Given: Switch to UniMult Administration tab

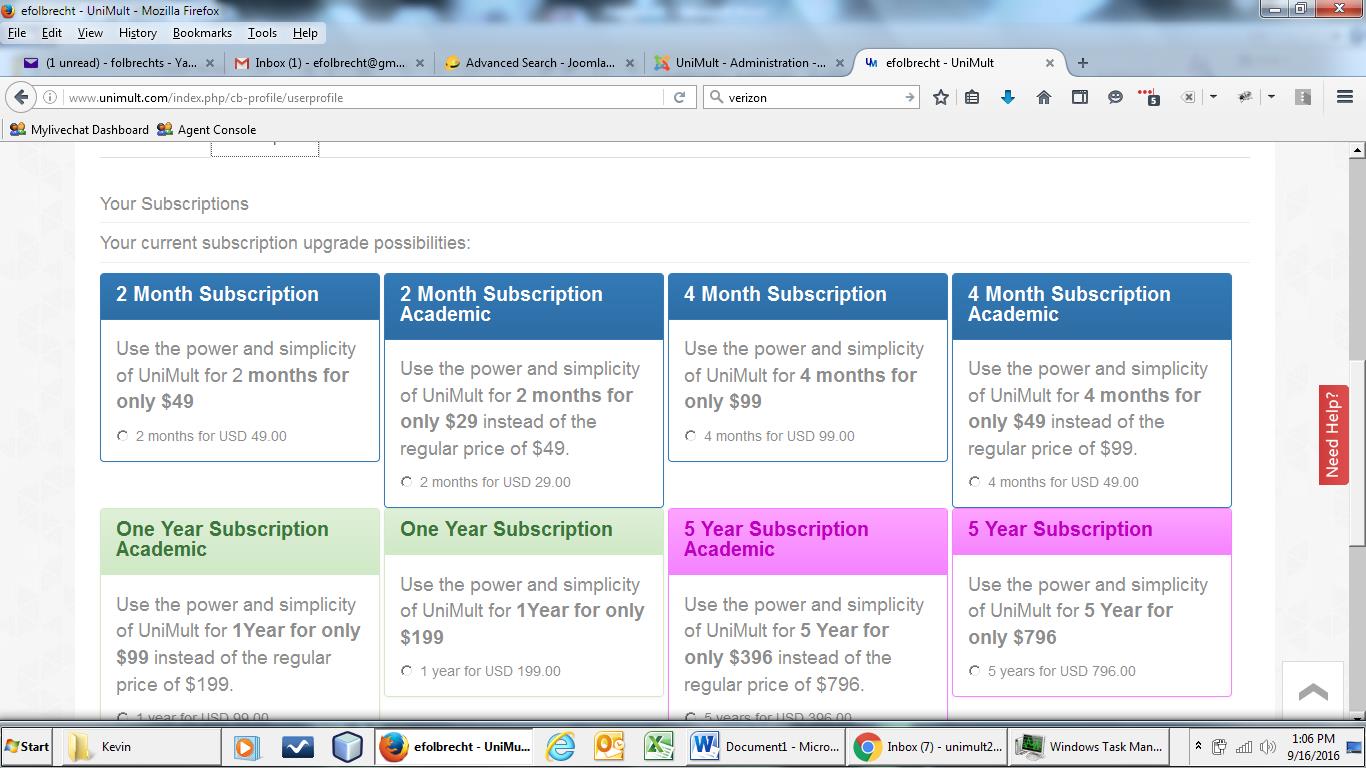Looking at the screenshot, I should [748, 62].
